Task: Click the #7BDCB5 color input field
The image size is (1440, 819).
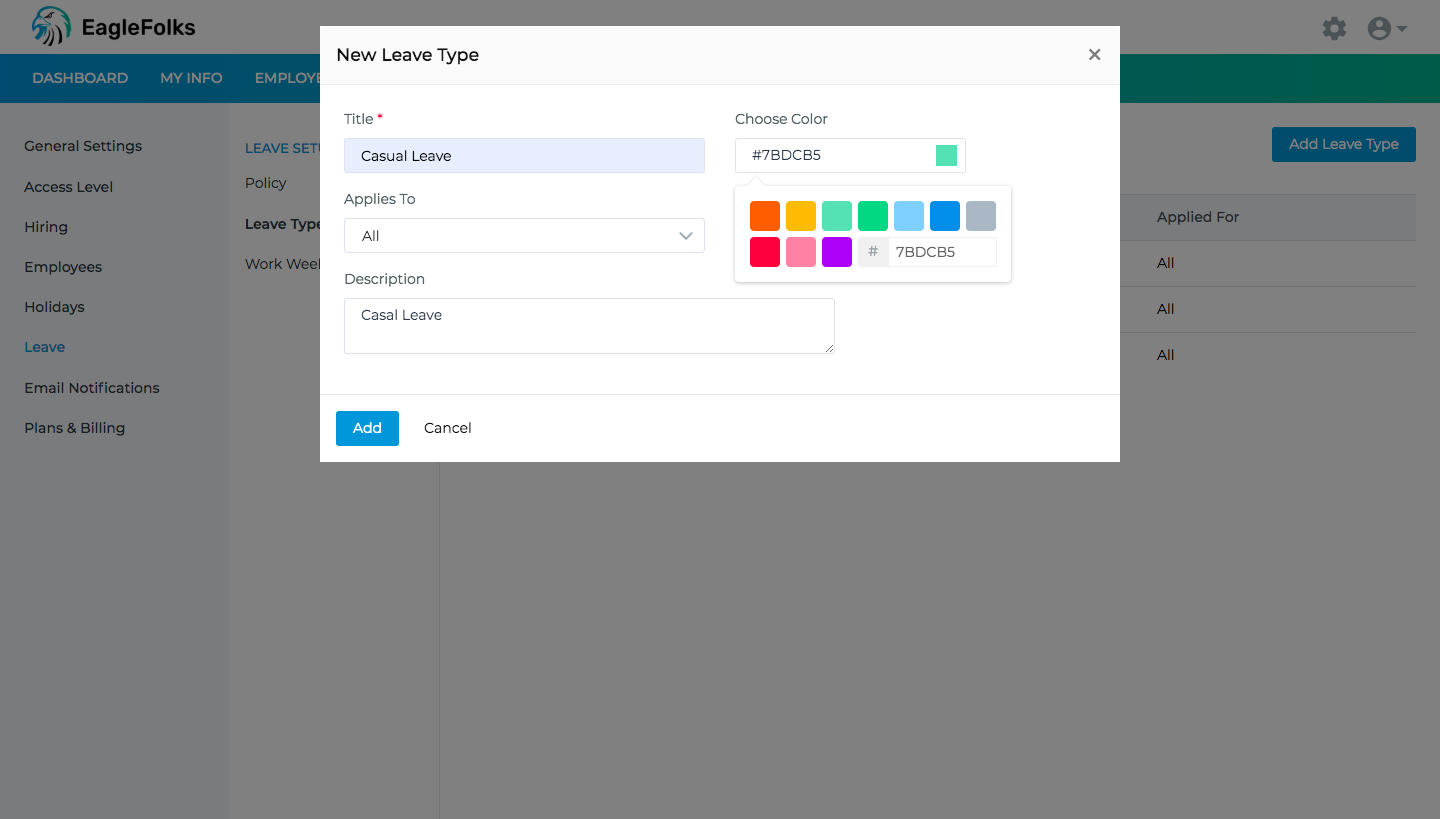Action: point(850,156)
